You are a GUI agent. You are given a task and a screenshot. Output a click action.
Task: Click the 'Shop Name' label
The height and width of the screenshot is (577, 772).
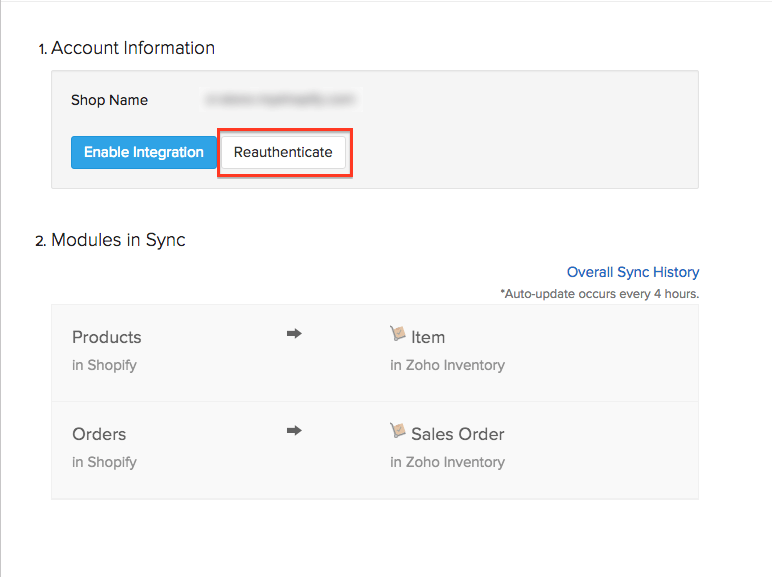click(x=109, y=100)
